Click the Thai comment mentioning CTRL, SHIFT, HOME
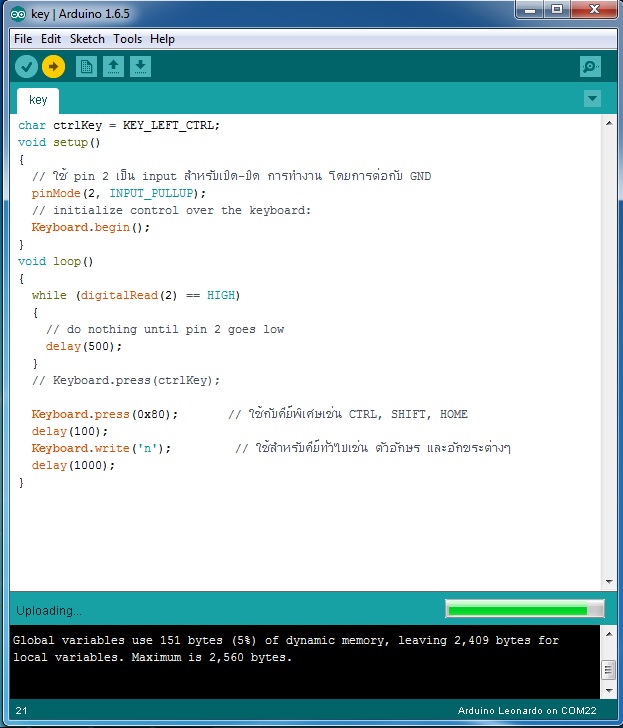This screenshot has height=728, width=623. 348,413
